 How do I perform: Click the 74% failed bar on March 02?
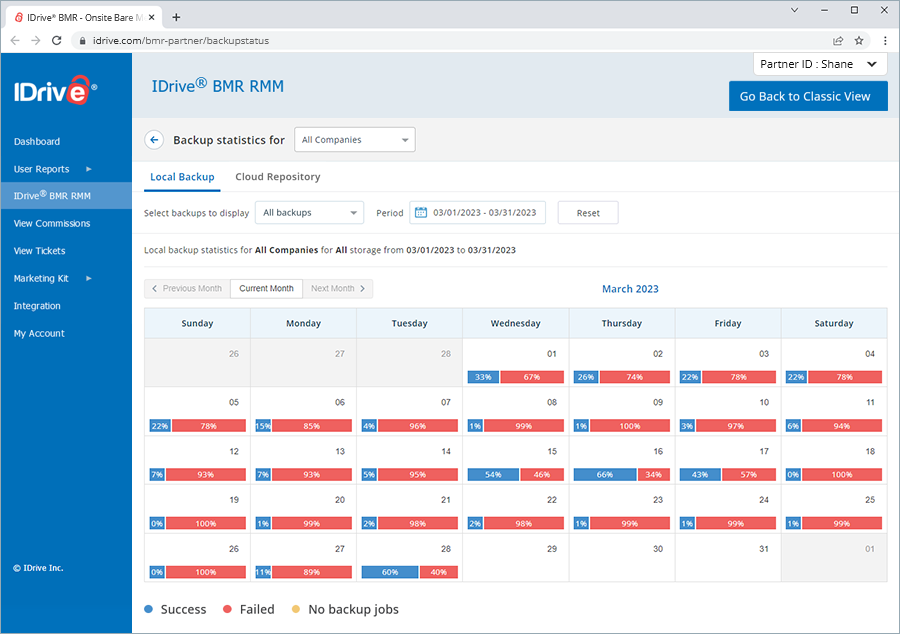[635, 377]
